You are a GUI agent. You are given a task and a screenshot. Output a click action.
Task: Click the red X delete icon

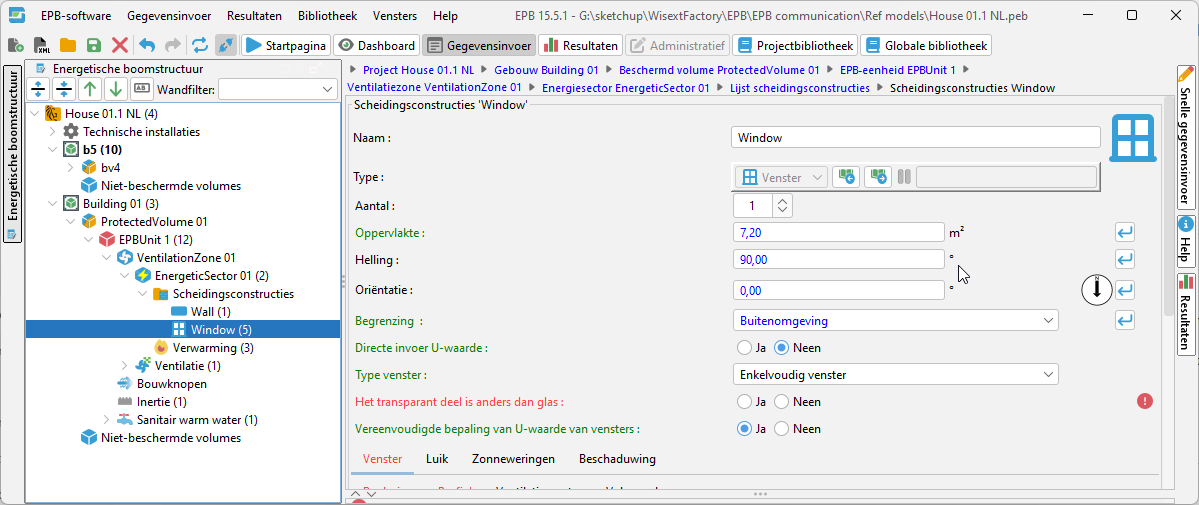[x=120, y=45]
